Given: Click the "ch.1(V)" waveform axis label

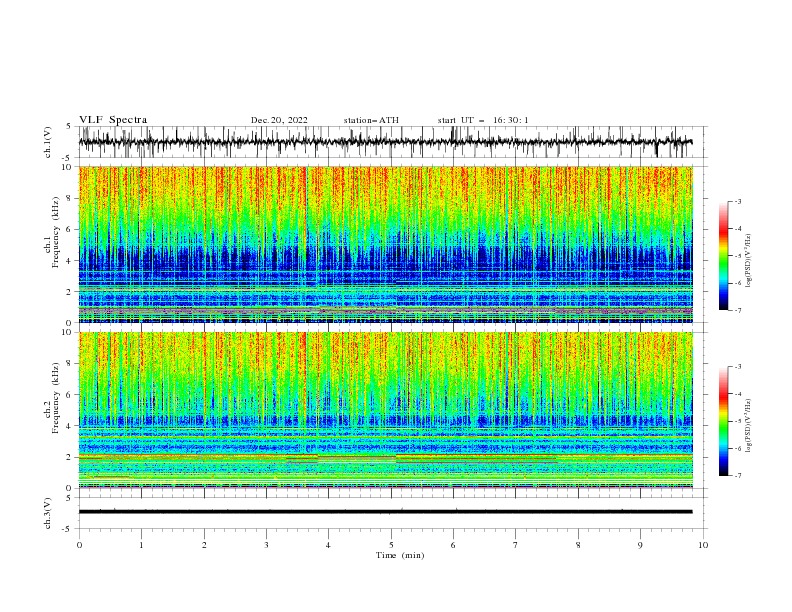Looking at the screenshot, I should [48, 142].
